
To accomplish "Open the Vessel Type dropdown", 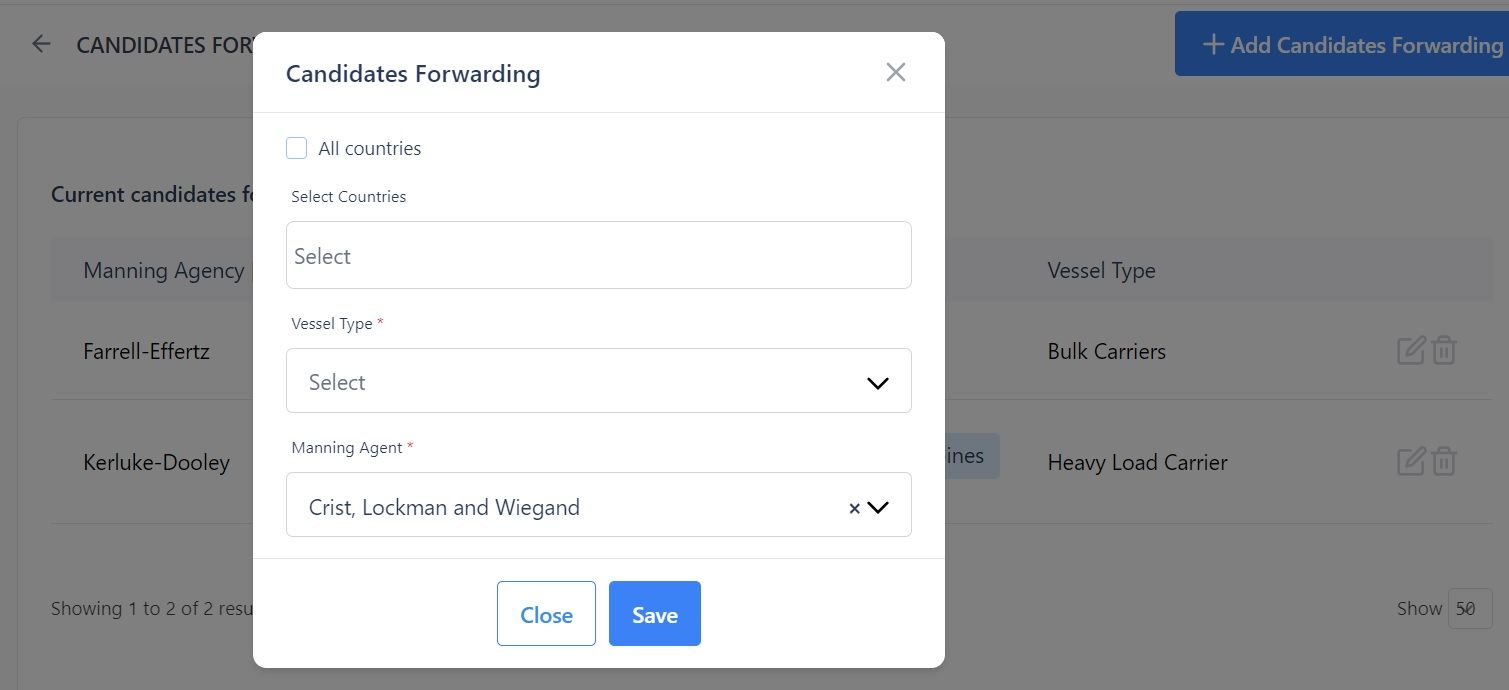I will pyautogui.click(x=599, y=381).
